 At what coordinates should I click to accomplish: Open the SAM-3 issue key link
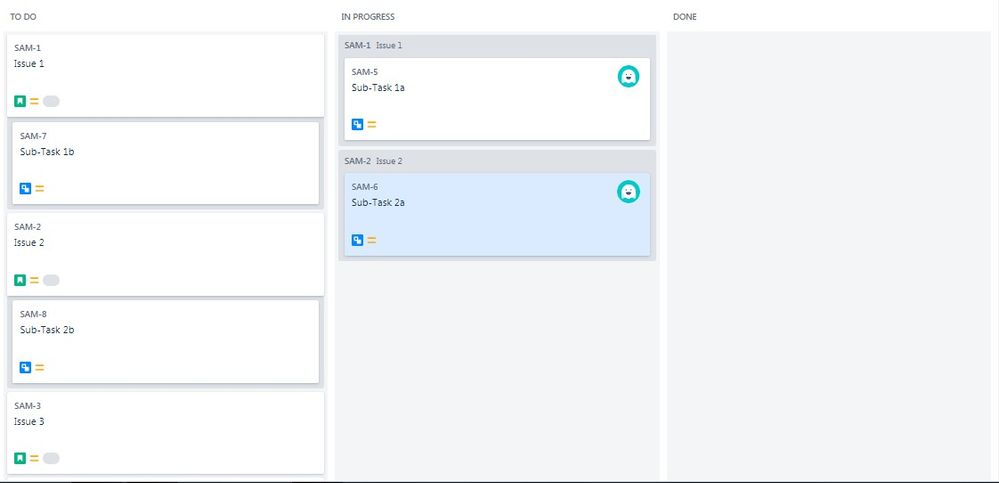27,406
